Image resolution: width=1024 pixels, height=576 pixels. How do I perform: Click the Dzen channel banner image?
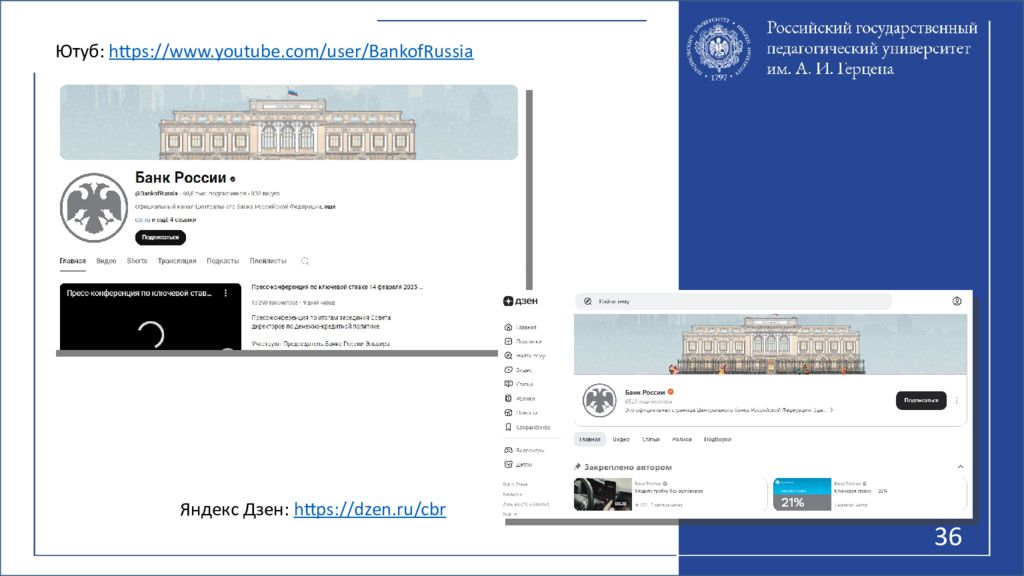click(x=771, y=344)
